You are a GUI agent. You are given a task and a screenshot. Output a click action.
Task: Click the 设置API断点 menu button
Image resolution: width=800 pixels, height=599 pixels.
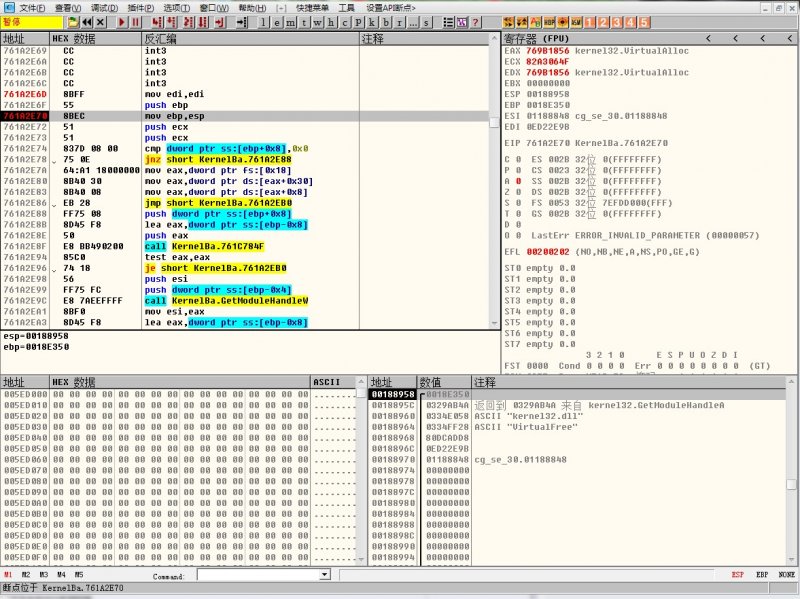pos(390,7)
